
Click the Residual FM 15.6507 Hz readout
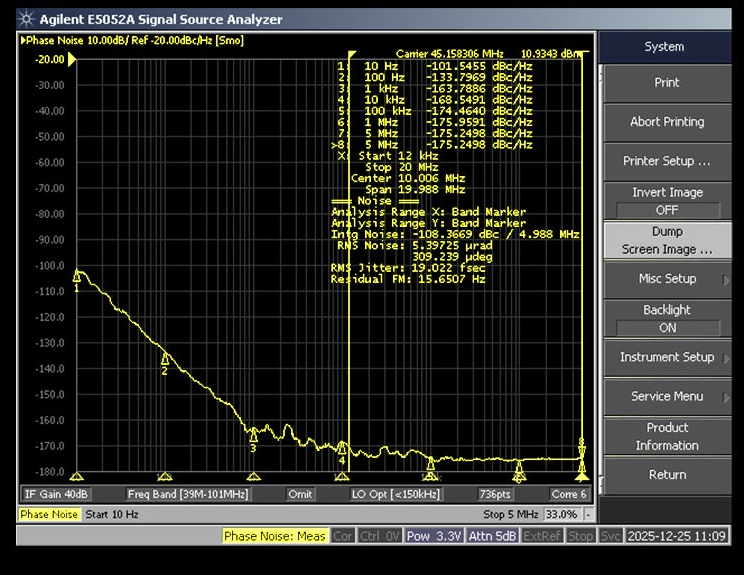point(408,279)
